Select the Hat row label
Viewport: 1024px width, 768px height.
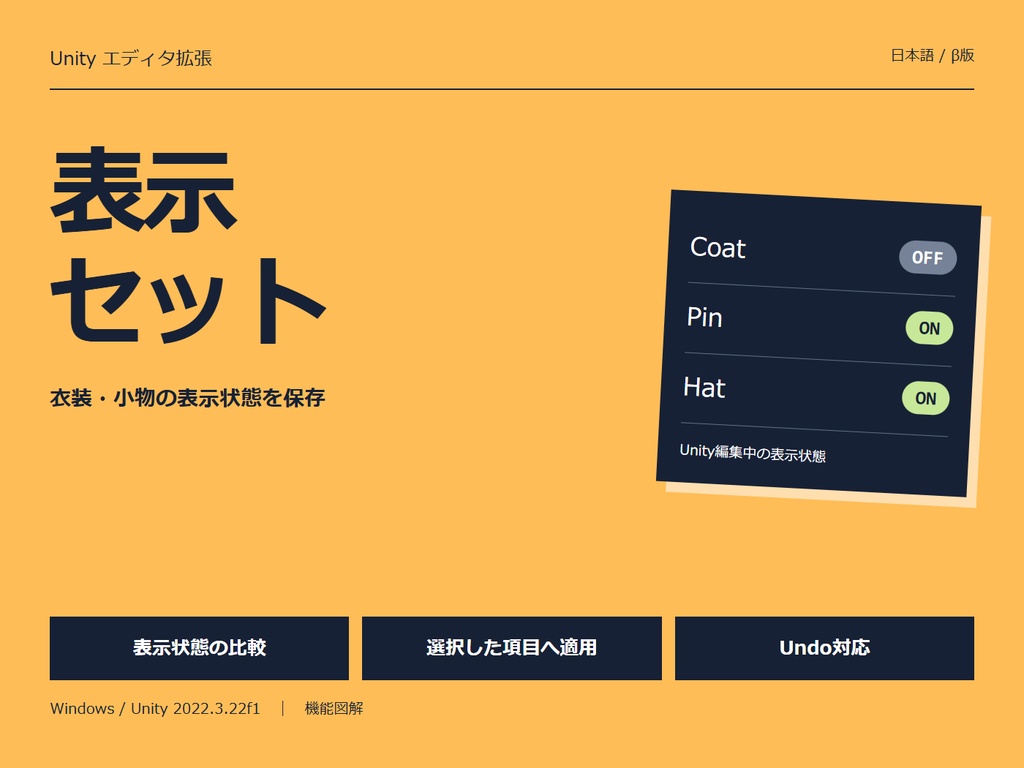(x=704, y=387)
